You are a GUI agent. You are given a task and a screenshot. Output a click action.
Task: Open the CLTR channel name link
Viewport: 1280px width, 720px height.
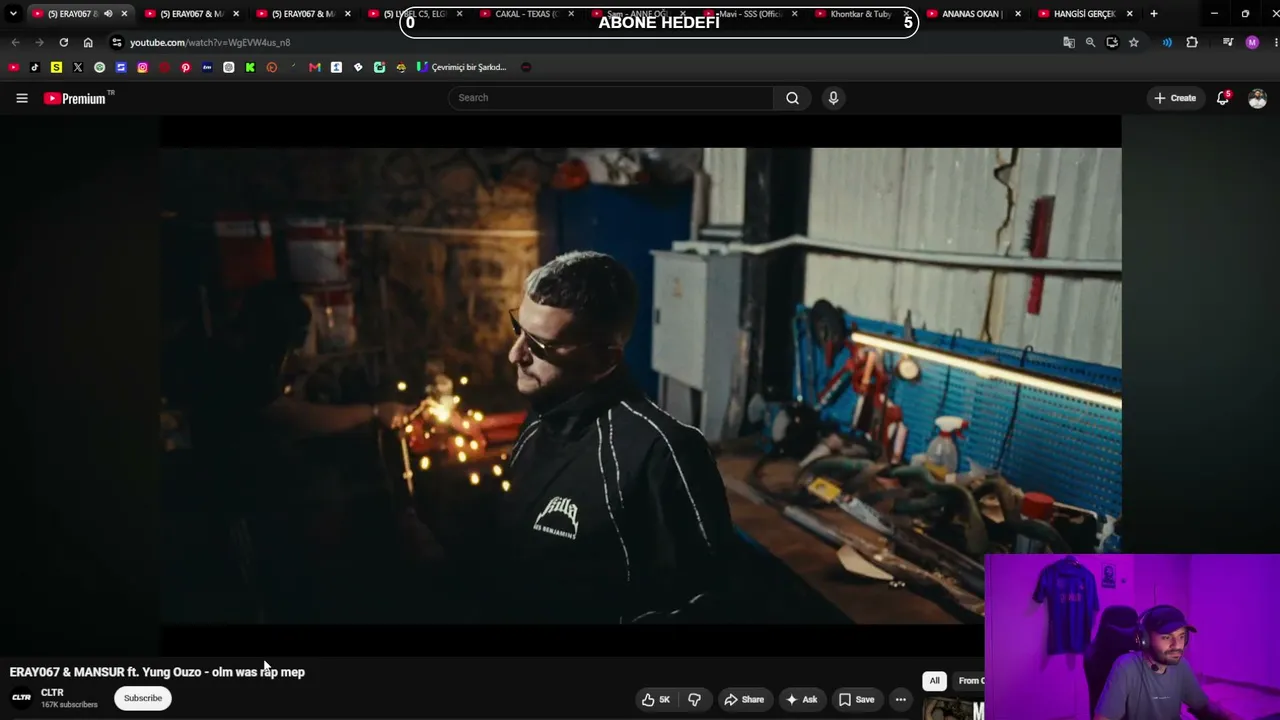(52, 692)
